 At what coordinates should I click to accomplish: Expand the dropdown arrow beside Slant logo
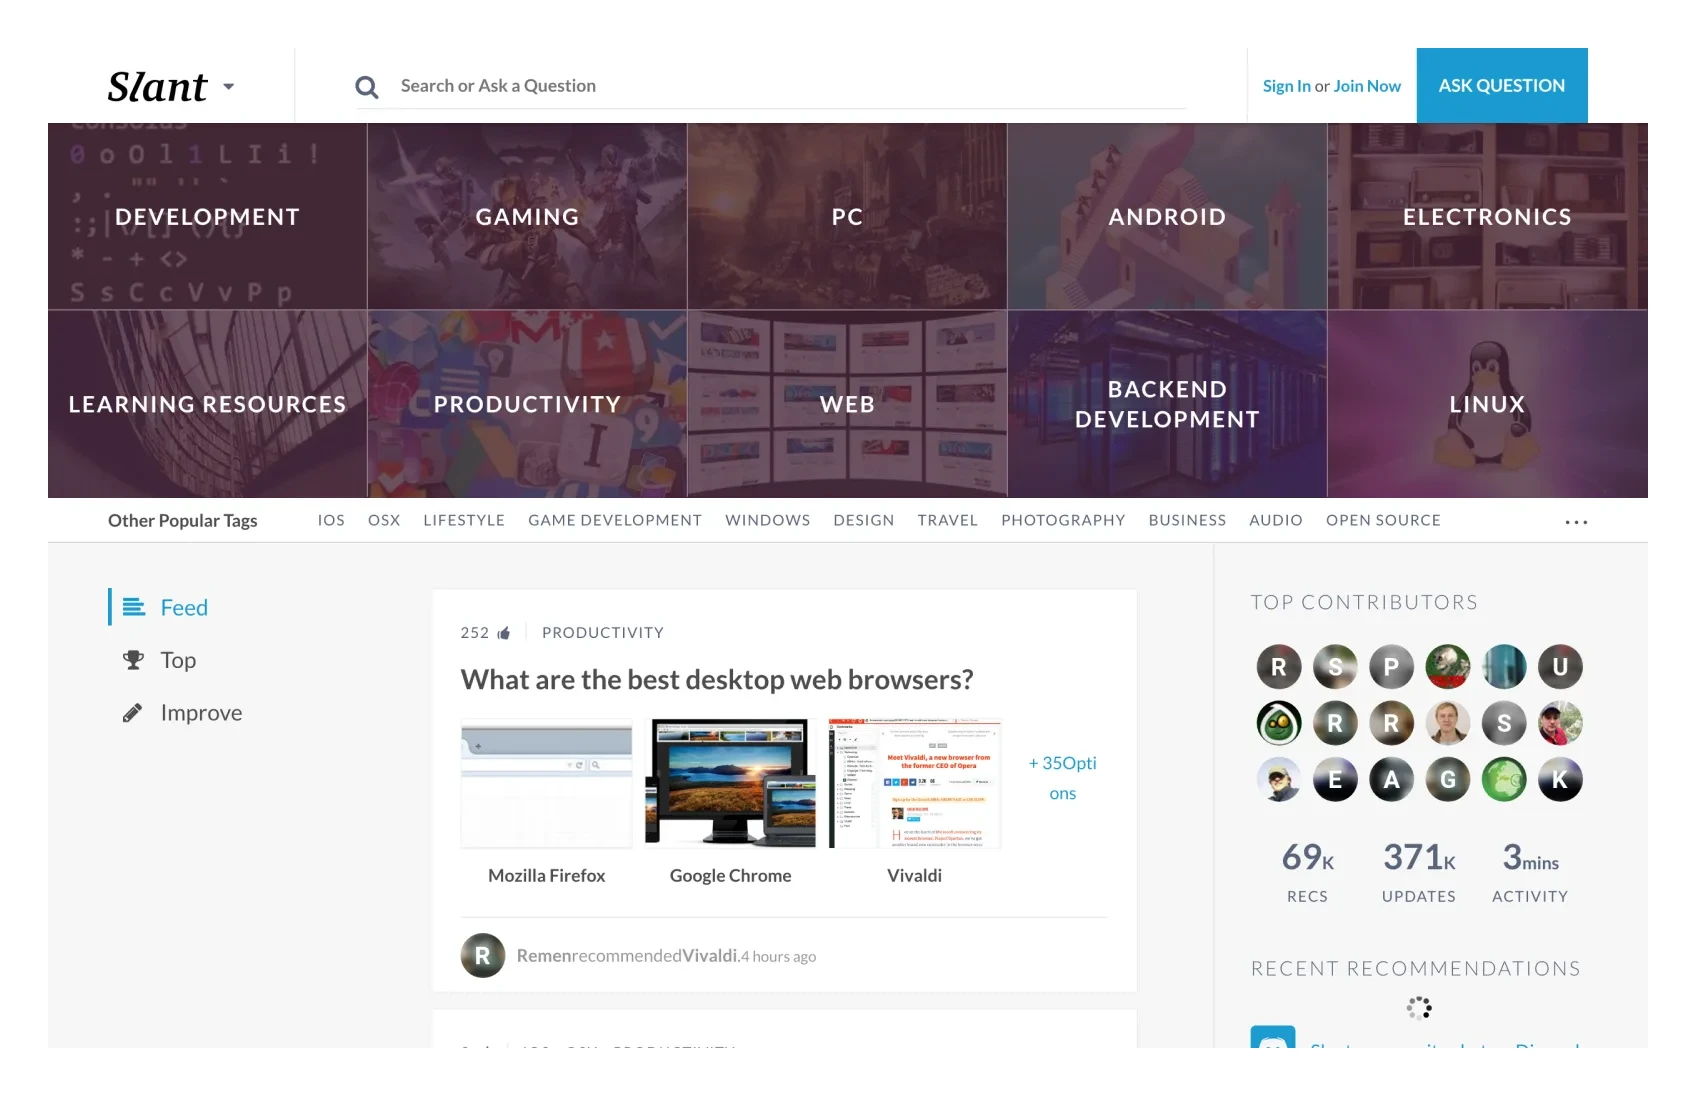[x=229, y=87]
